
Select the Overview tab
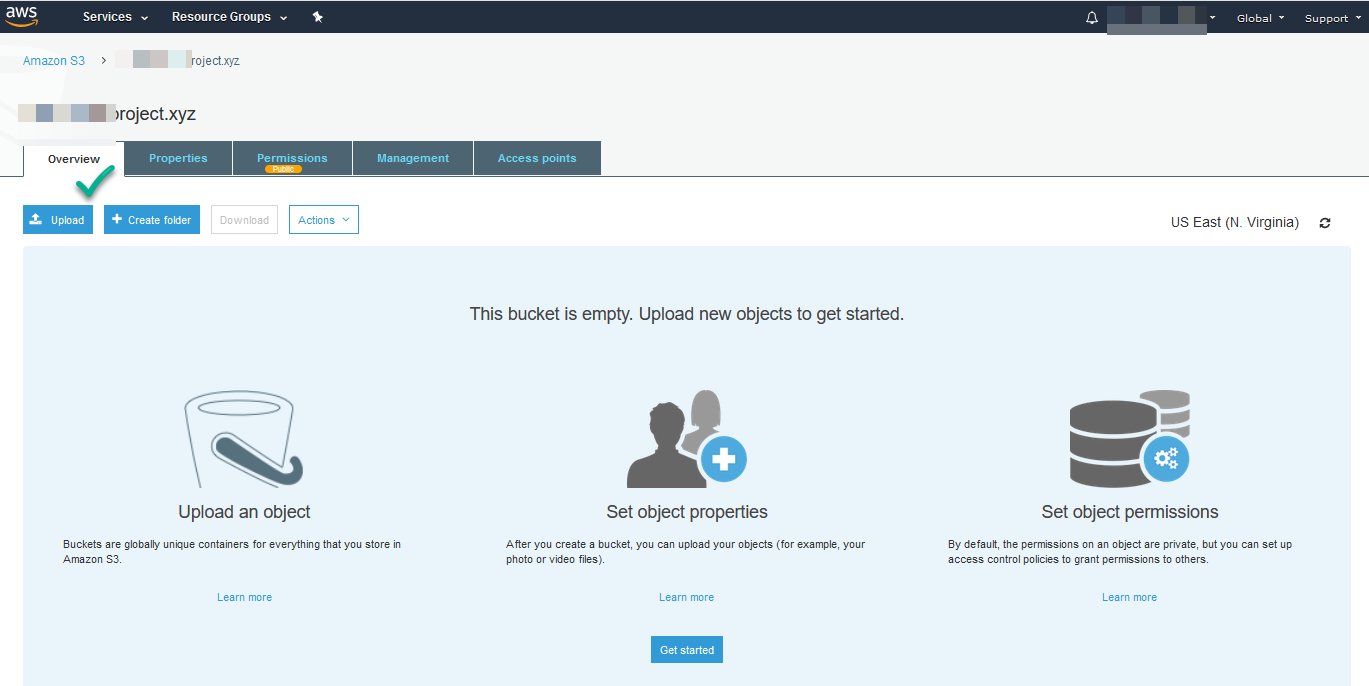74,159
